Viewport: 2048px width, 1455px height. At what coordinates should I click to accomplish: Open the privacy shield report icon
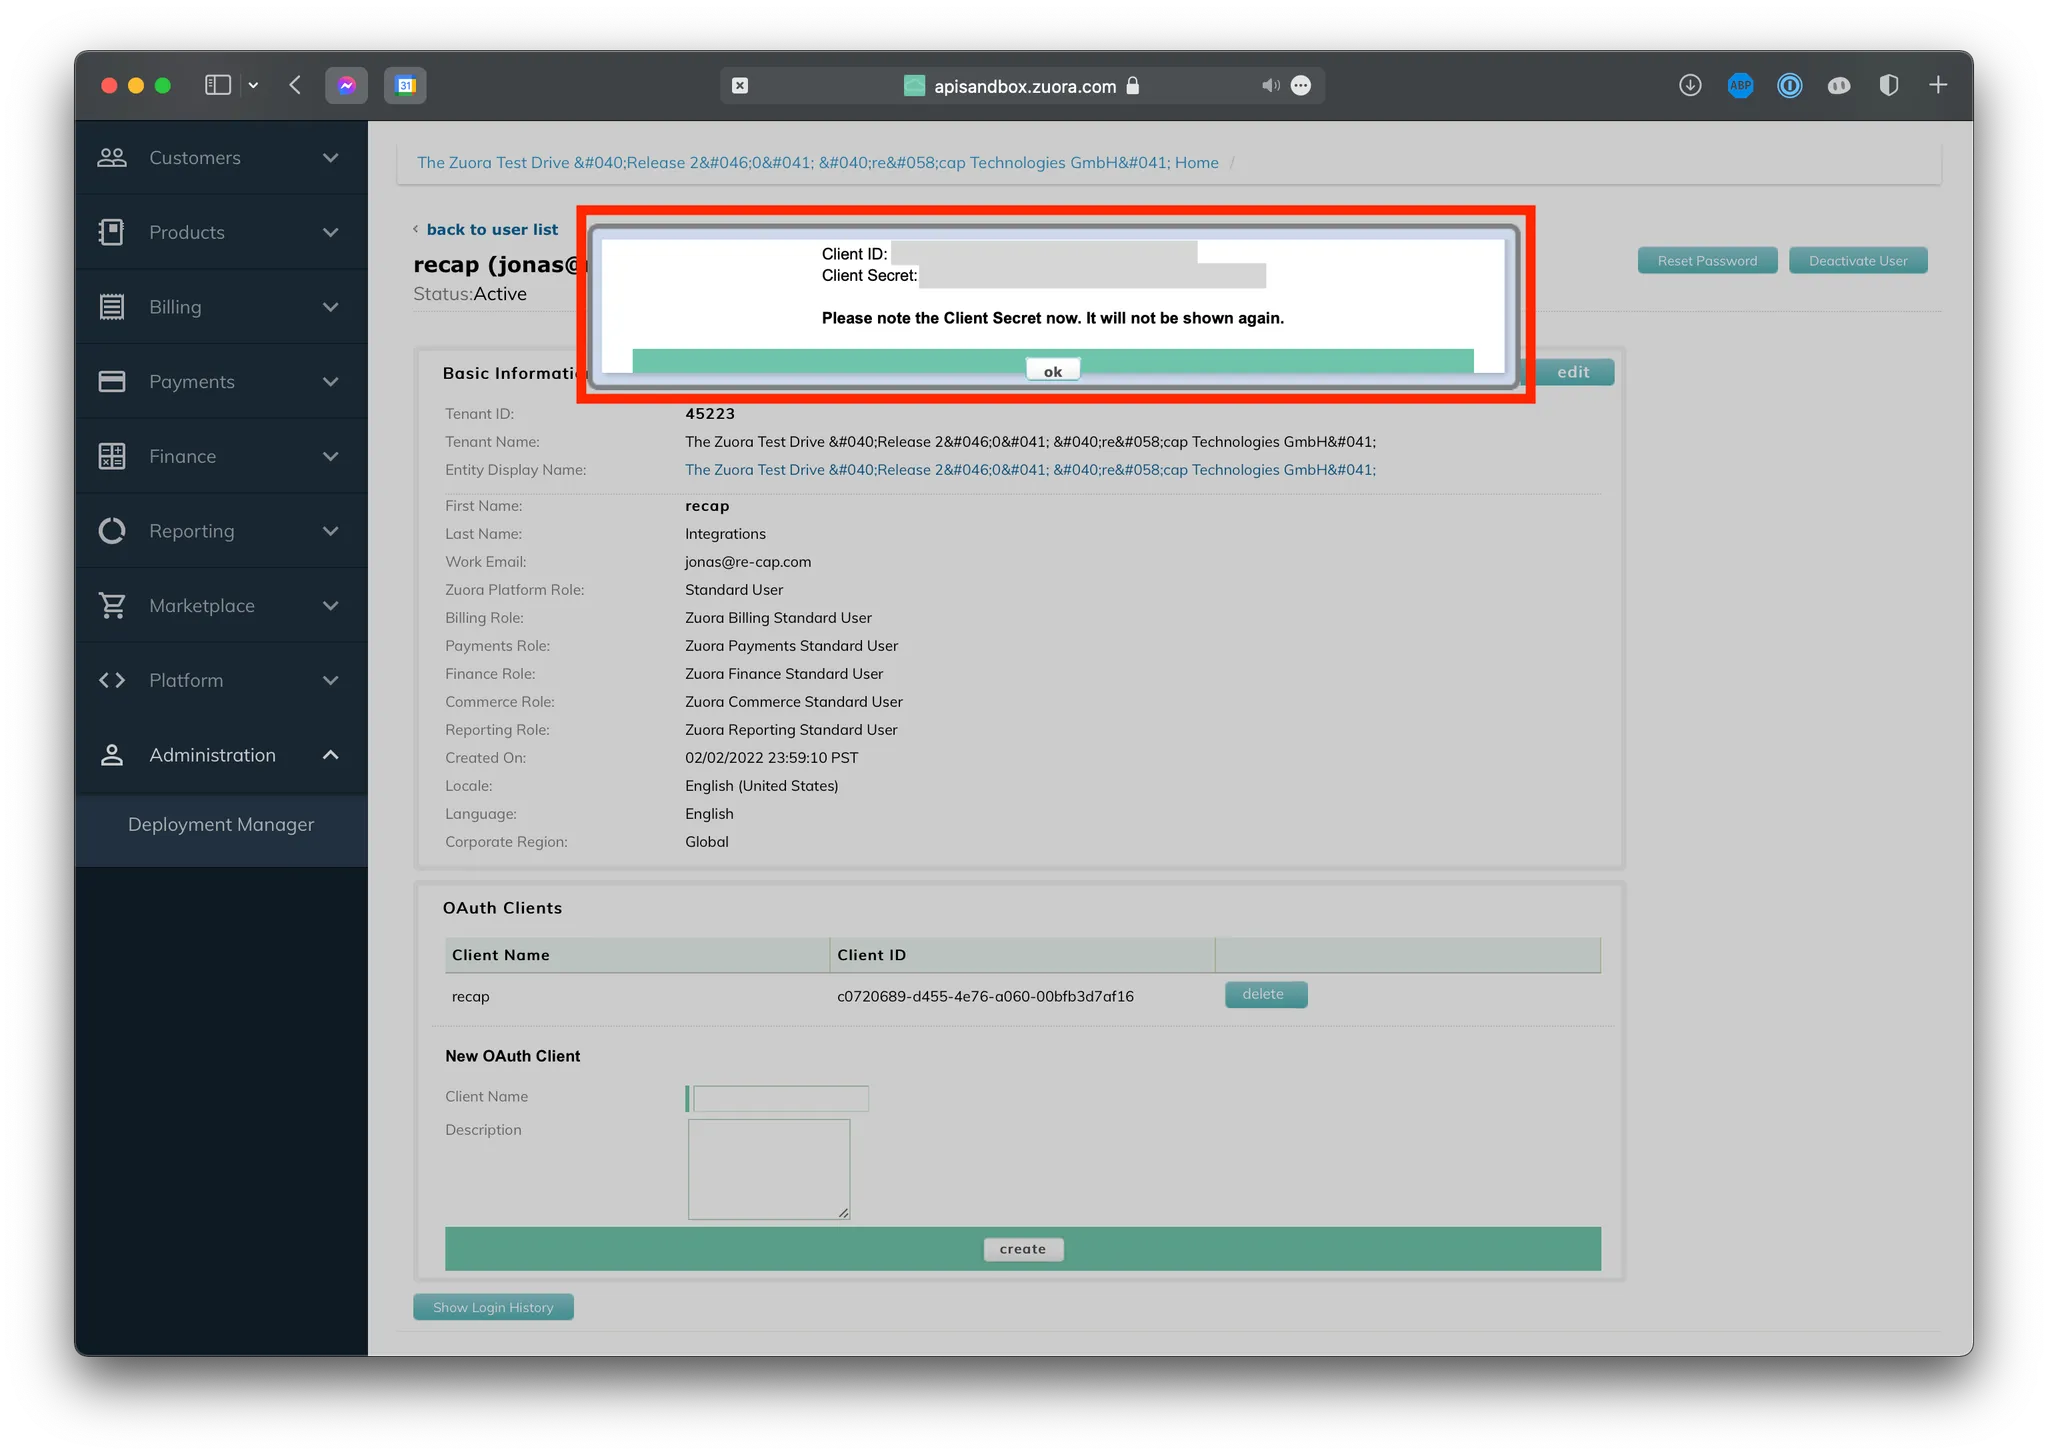[1888, 85]
